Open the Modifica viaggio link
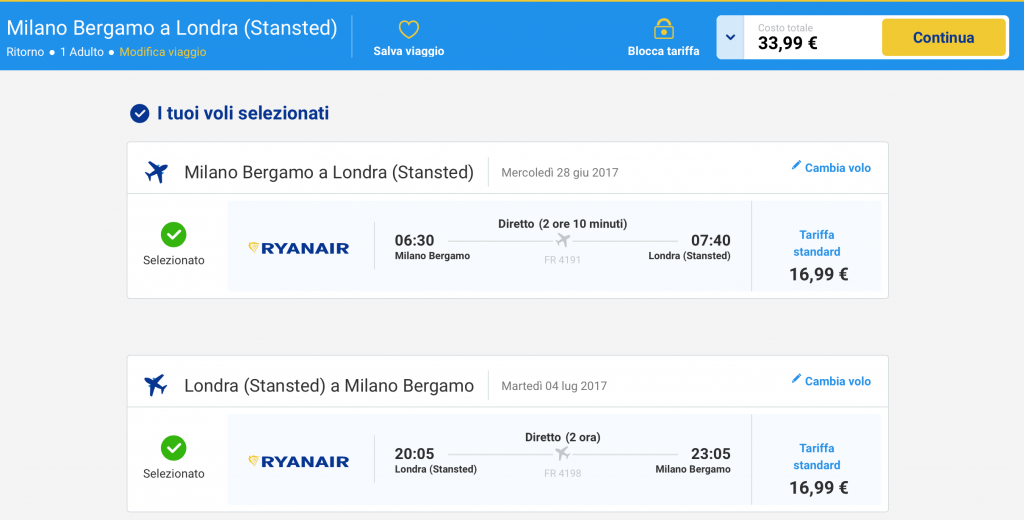The width and height of the screenshot is (1024, 520). 163,52
